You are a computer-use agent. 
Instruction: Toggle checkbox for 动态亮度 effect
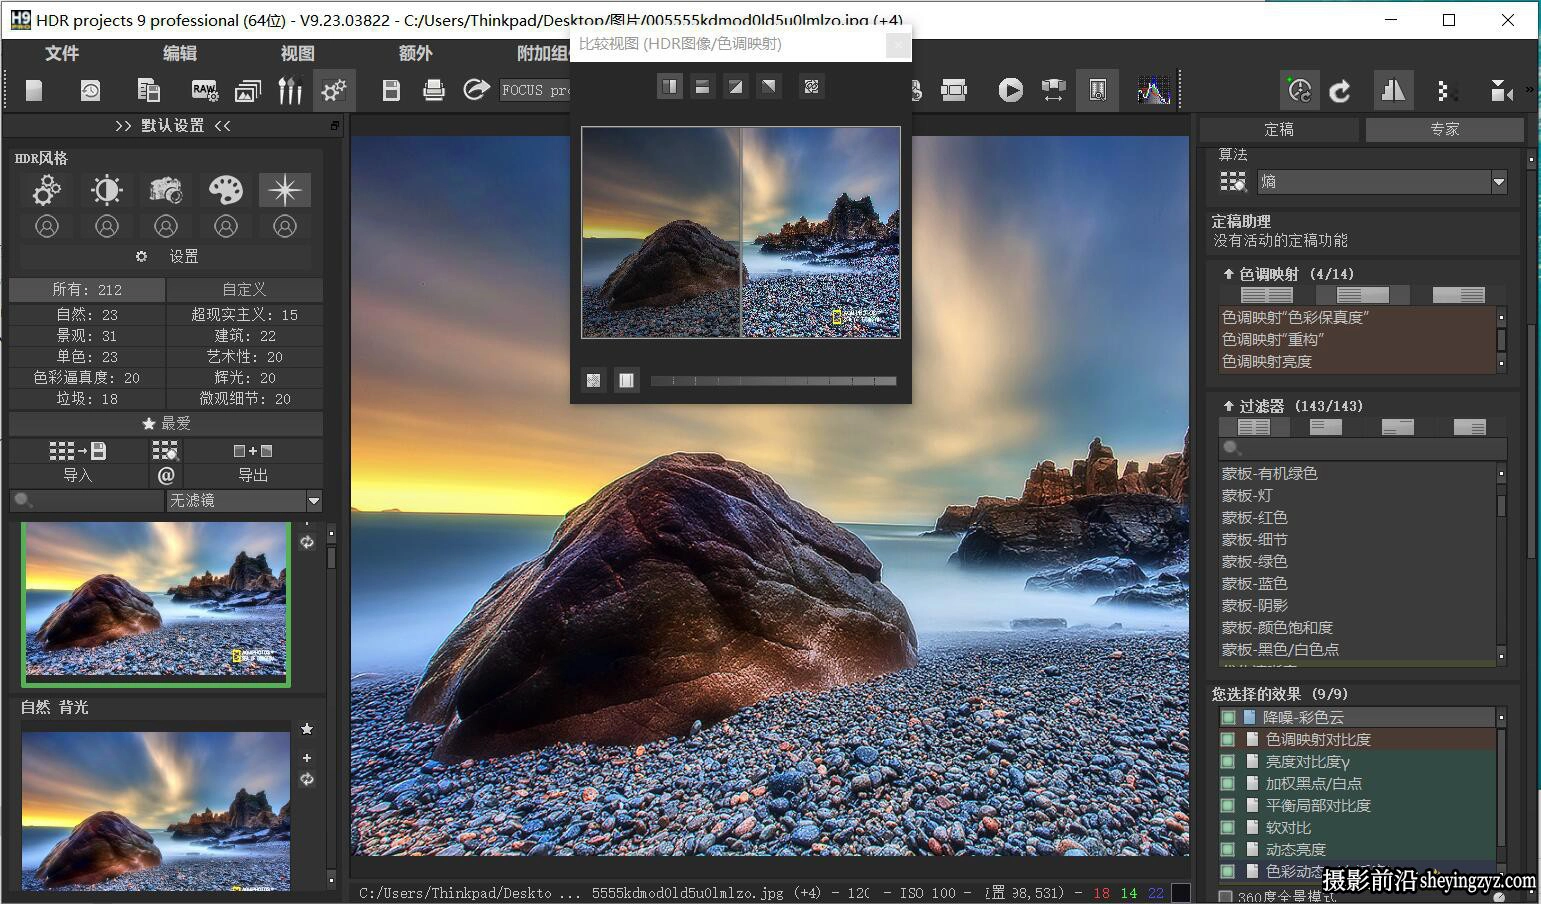point(1228,849)
